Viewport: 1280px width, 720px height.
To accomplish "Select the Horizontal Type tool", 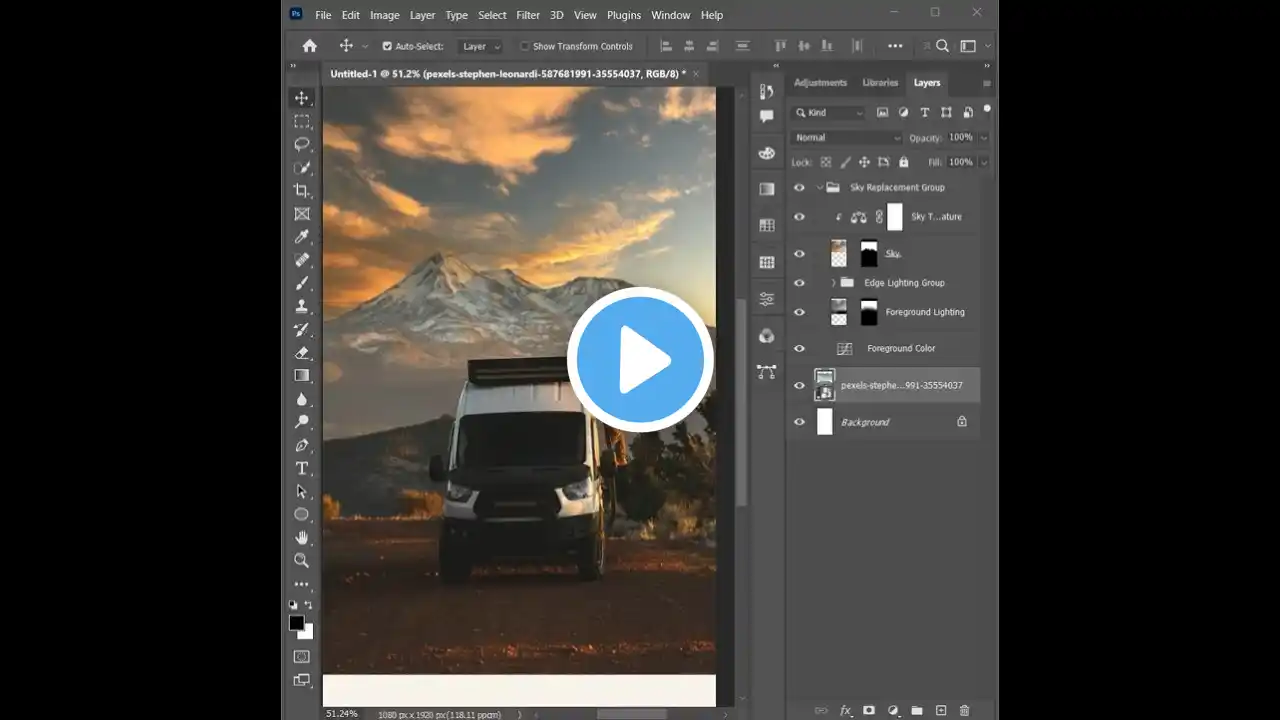I will [x=301, y=468].
